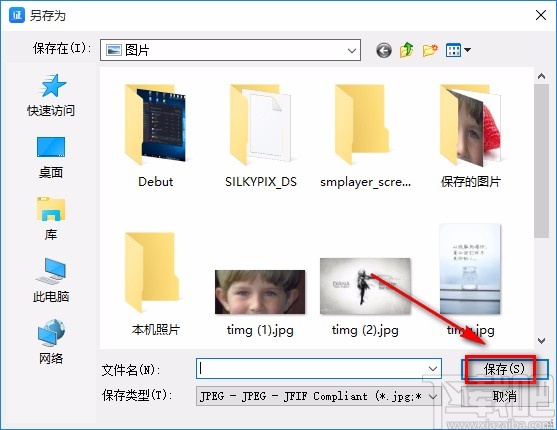557x430 pixels.
Task: Click the app icon in title bar
Action: pos(17,15)
